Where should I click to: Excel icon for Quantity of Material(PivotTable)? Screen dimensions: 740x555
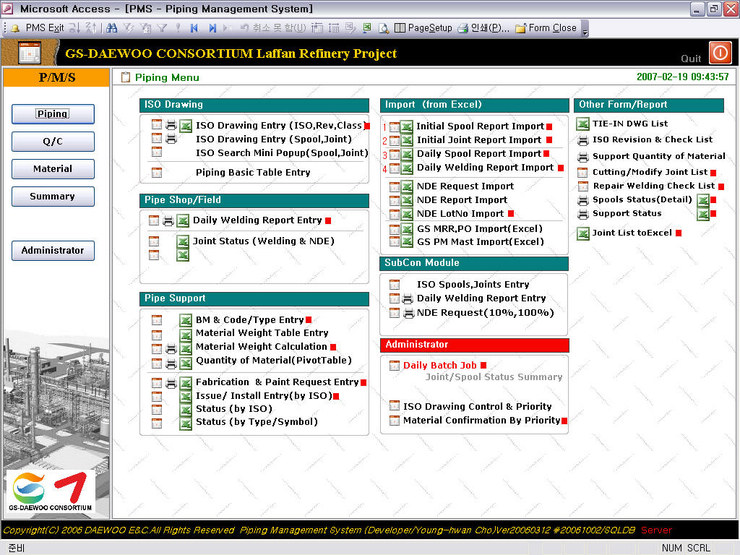[x=185, y=362]
